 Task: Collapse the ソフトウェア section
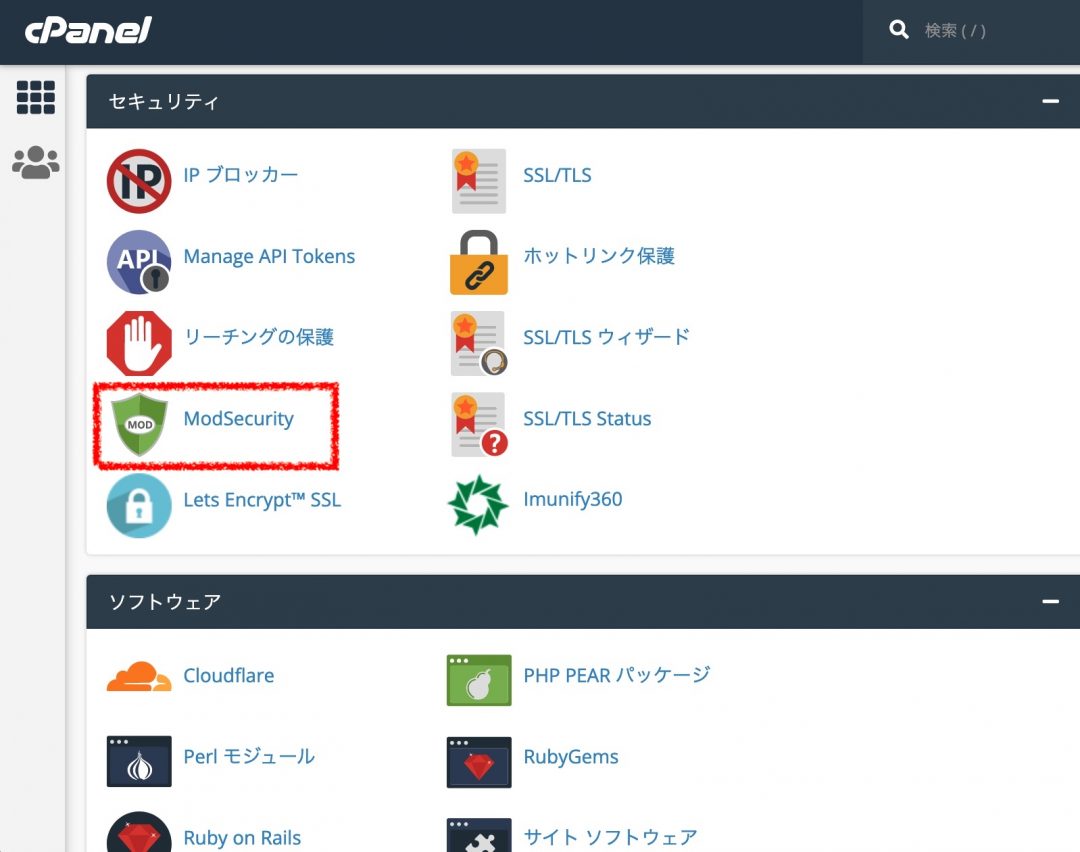coord(1050,601)
